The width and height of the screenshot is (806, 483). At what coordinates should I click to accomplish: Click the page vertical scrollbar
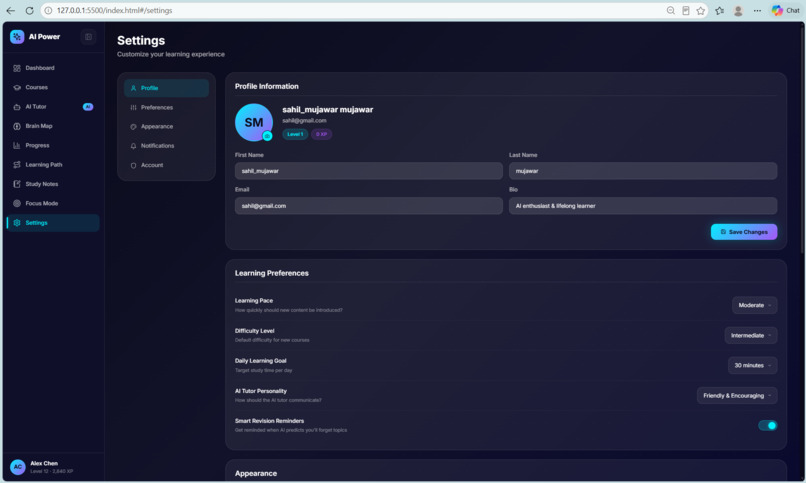click(x=803, y=139)
